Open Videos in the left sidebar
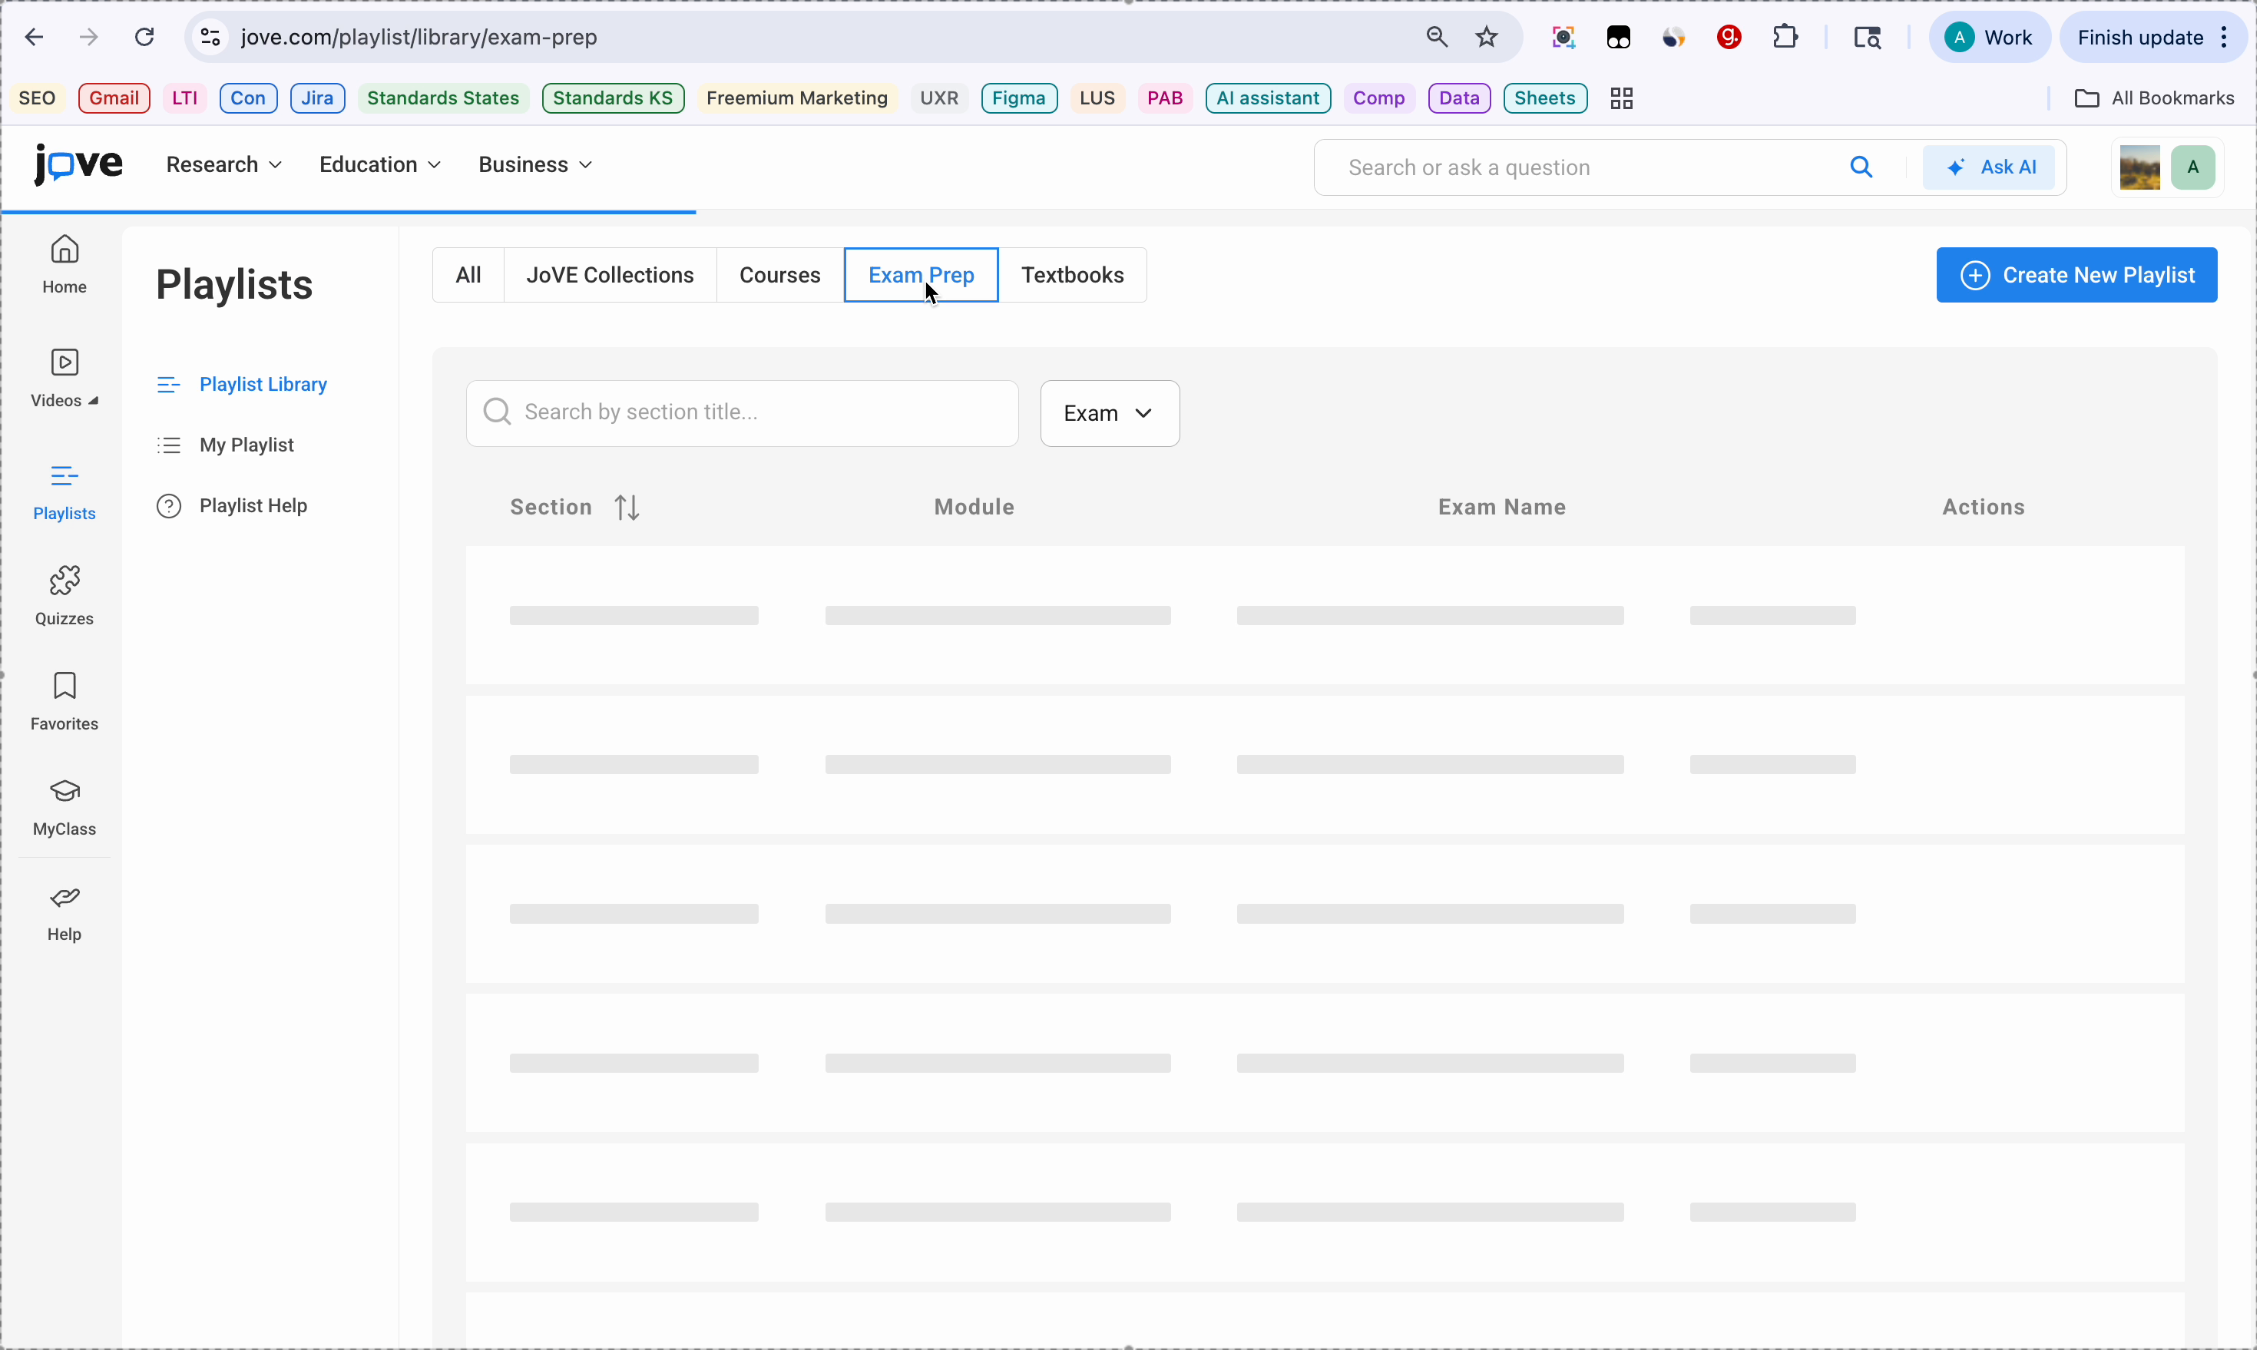Screen dimensions: 2257x1350 tap(64, 378)
